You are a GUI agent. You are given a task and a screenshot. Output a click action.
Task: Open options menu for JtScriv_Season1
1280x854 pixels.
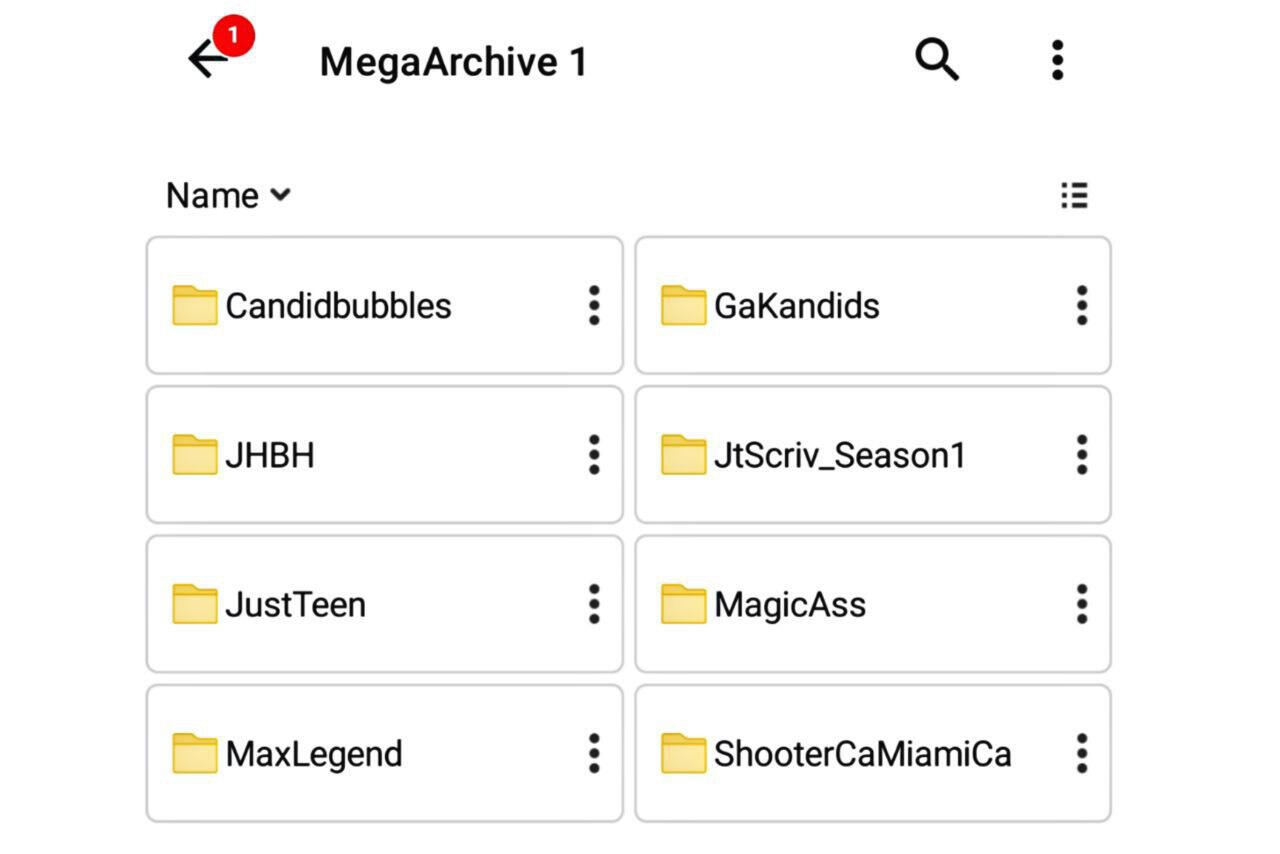pyautogui.click(x=1081, y=455)
